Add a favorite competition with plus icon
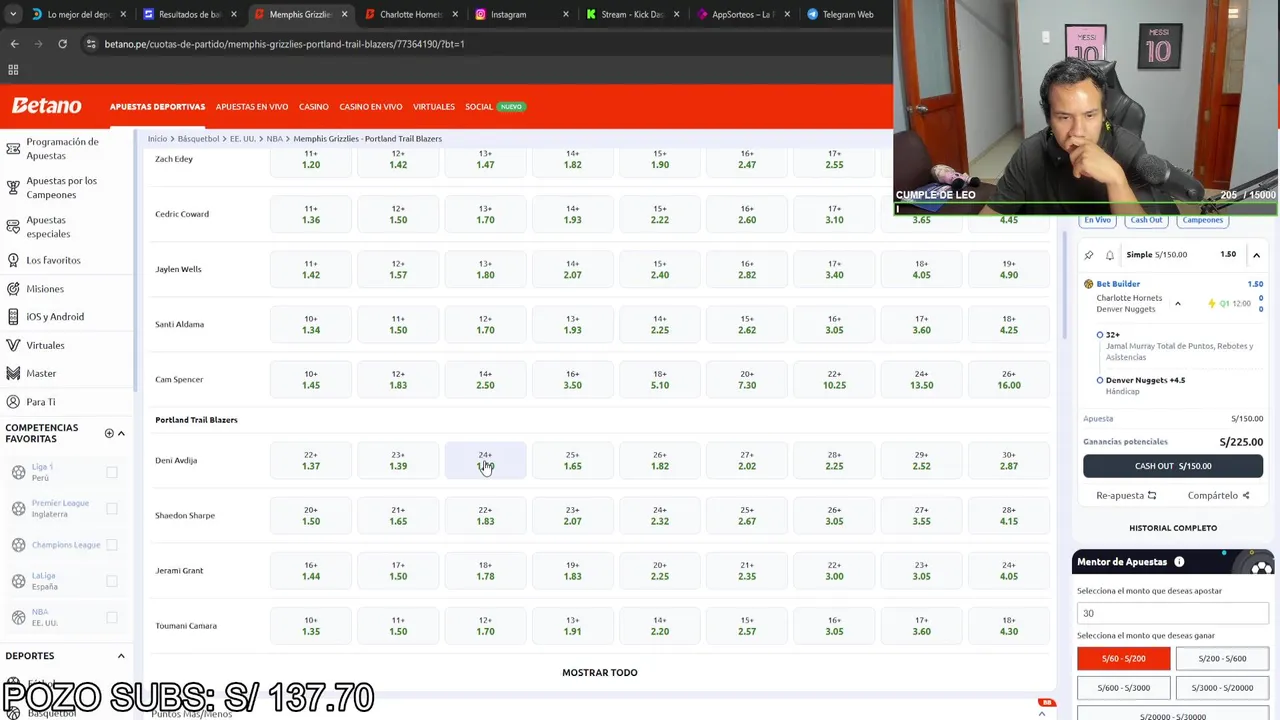This screenshot has height=720, width=1280. pos(109,433)
